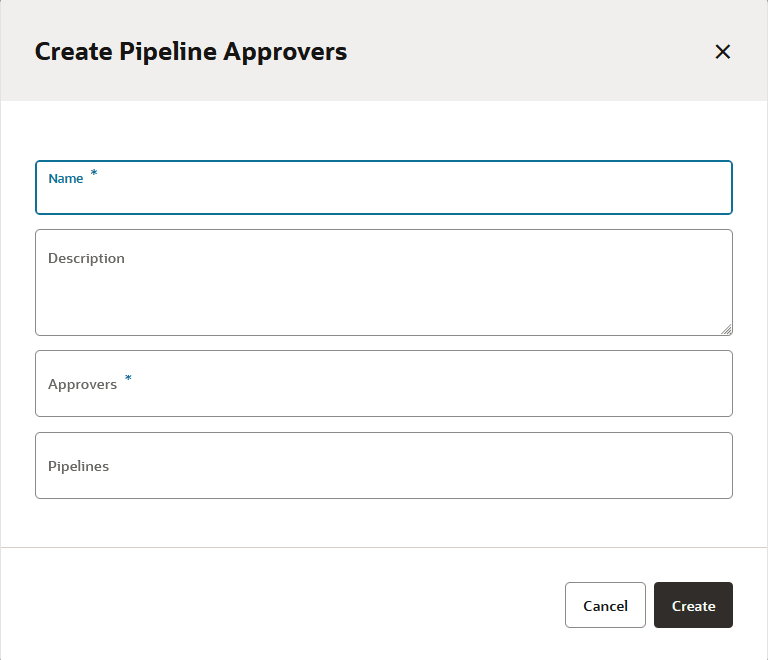This screenshot has width=768, height=660.
Task: Click the Name input field
Action: tap(384, 194)
